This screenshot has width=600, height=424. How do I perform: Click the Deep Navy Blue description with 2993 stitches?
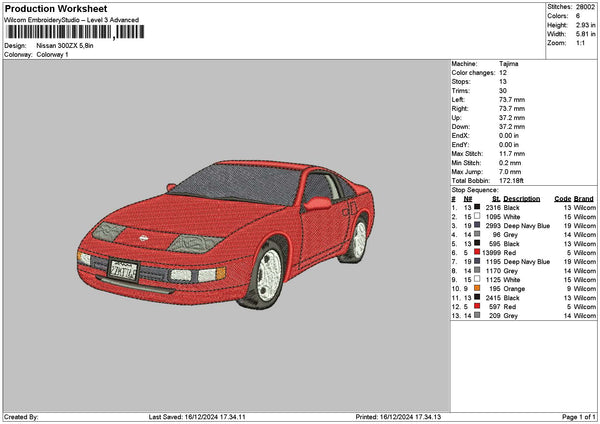pyautogui.click(x=527, y=226)
